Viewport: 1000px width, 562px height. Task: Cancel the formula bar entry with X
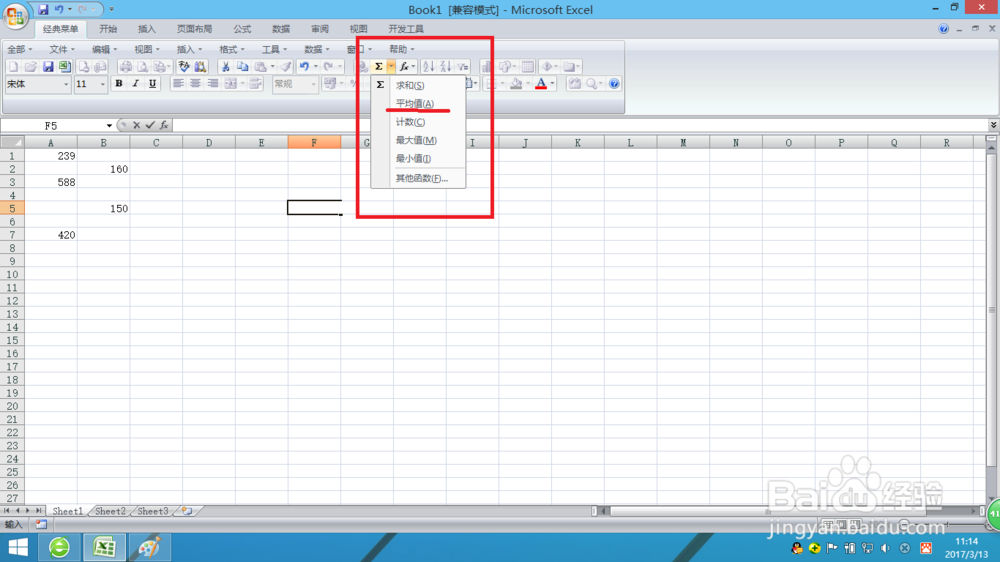coord(136,125)
